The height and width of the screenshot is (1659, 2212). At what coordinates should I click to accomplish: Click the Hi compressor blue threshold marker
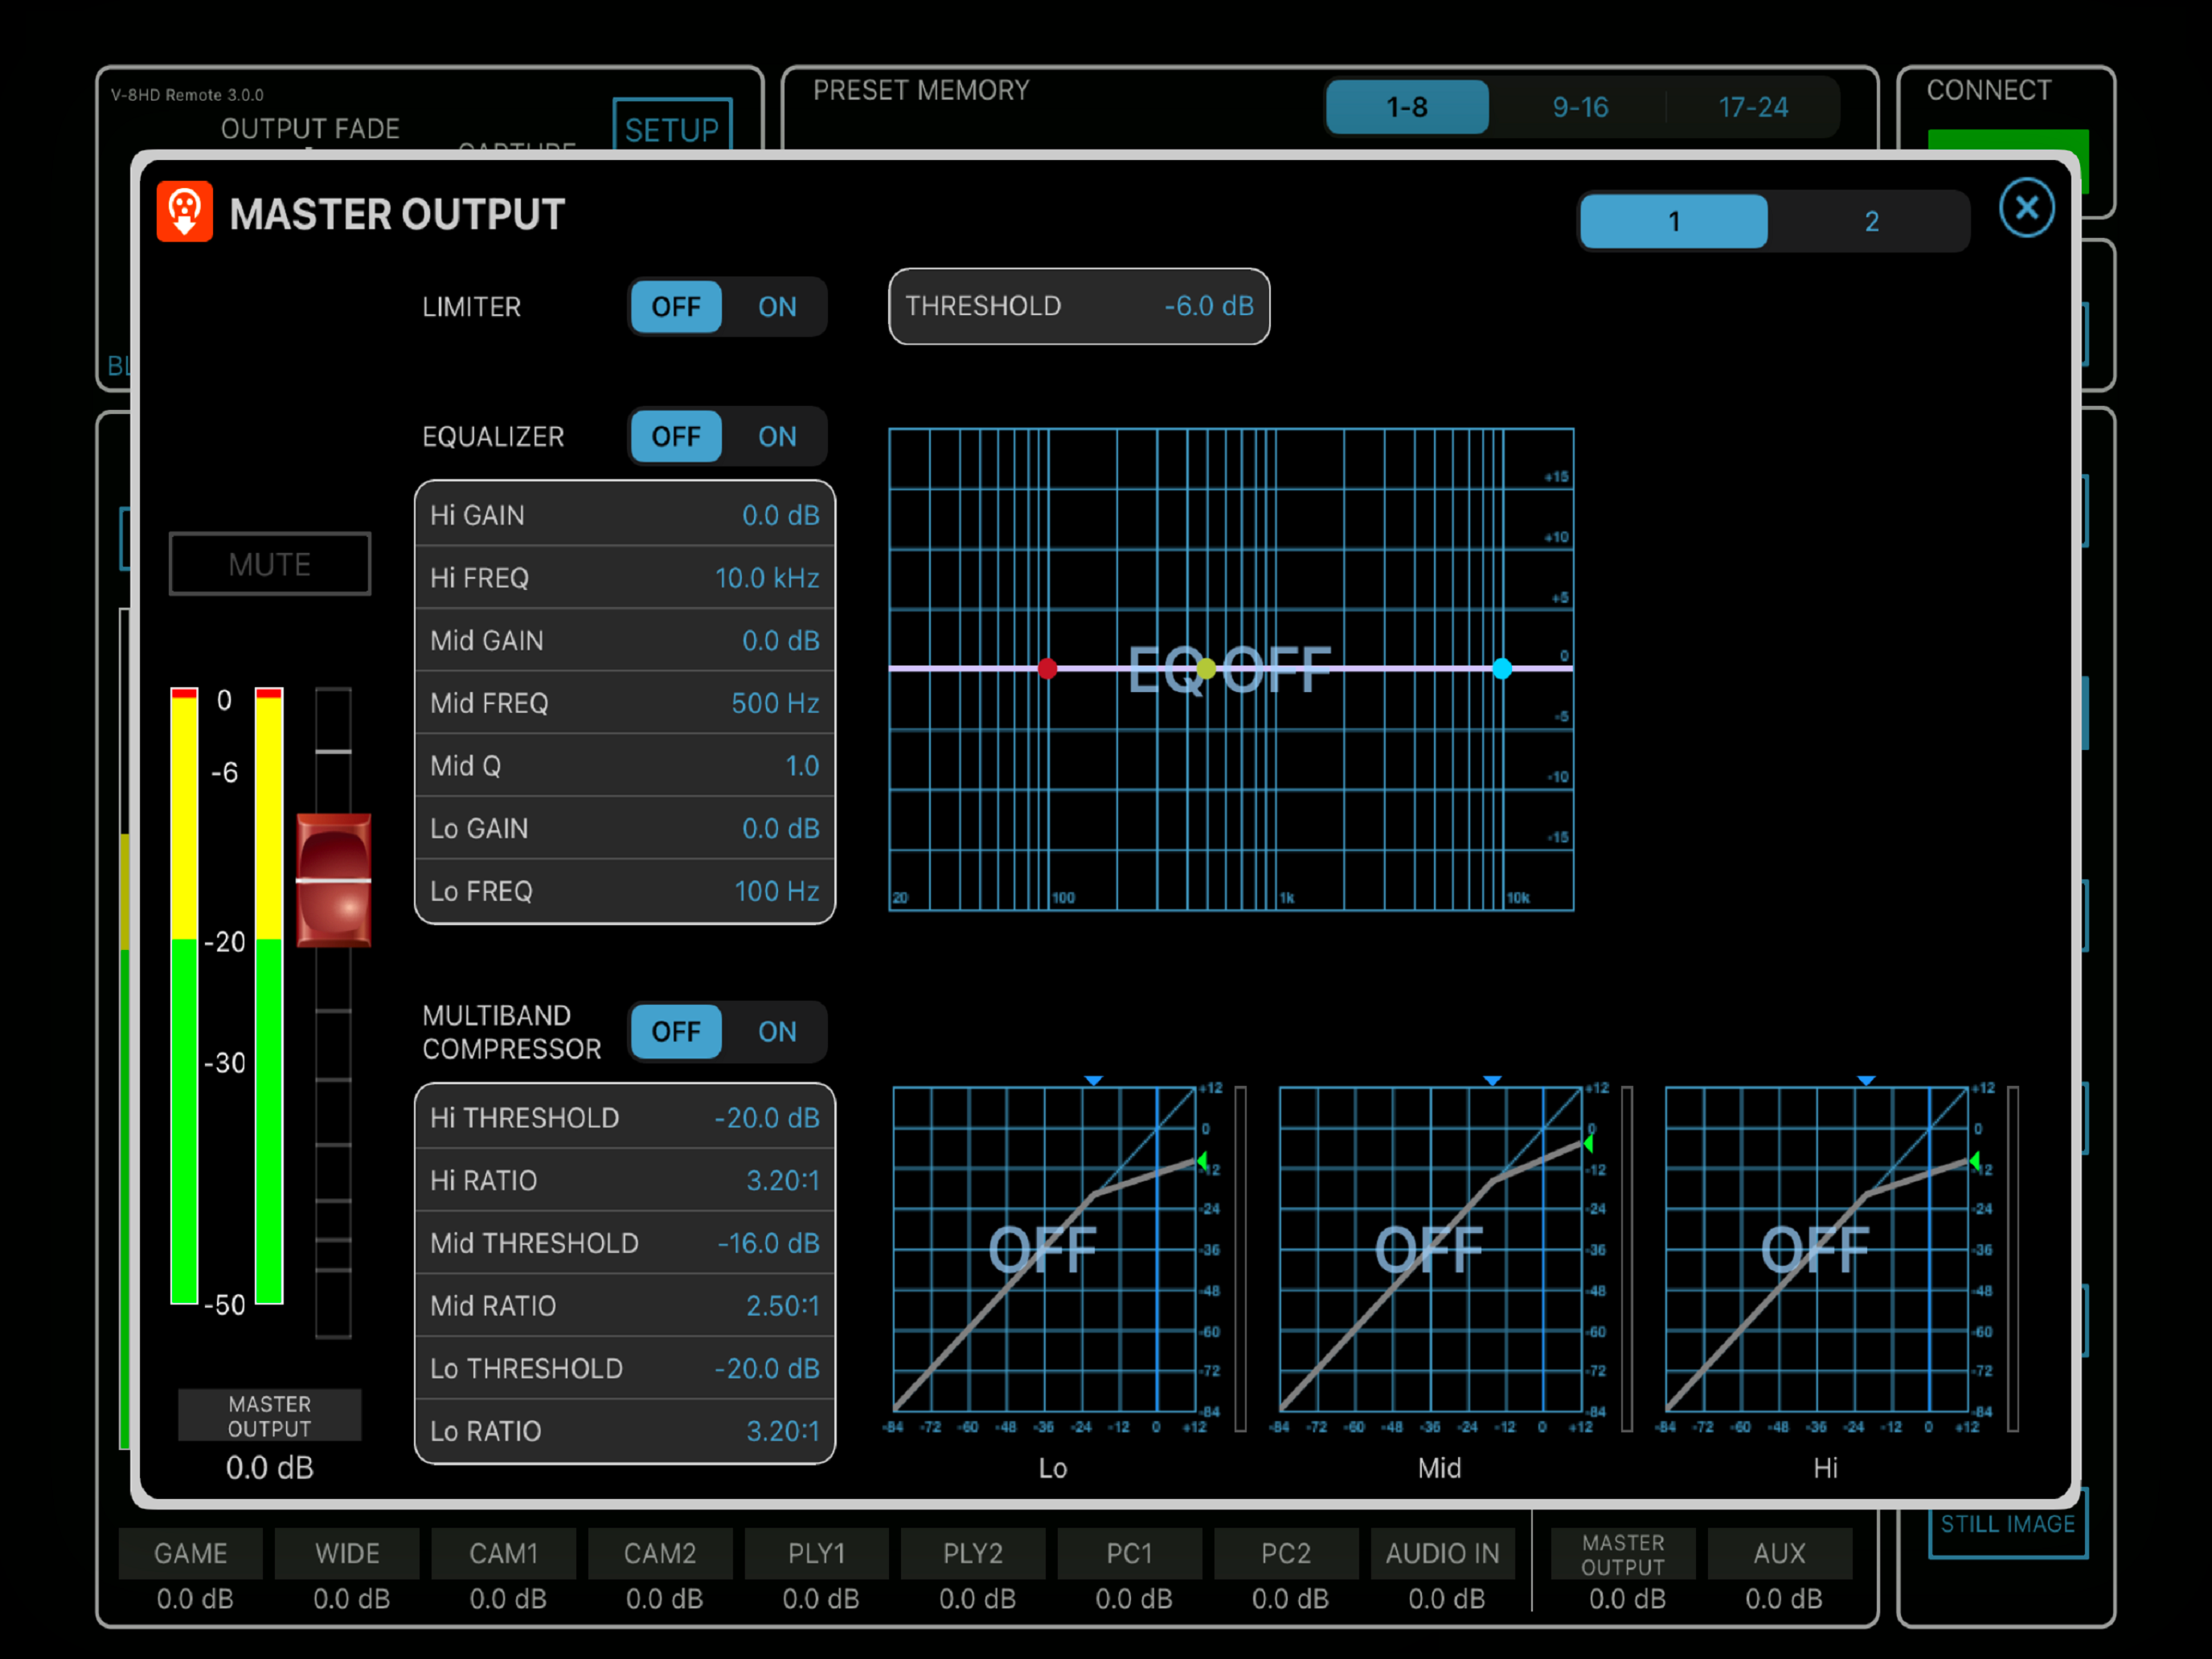1866,1081
